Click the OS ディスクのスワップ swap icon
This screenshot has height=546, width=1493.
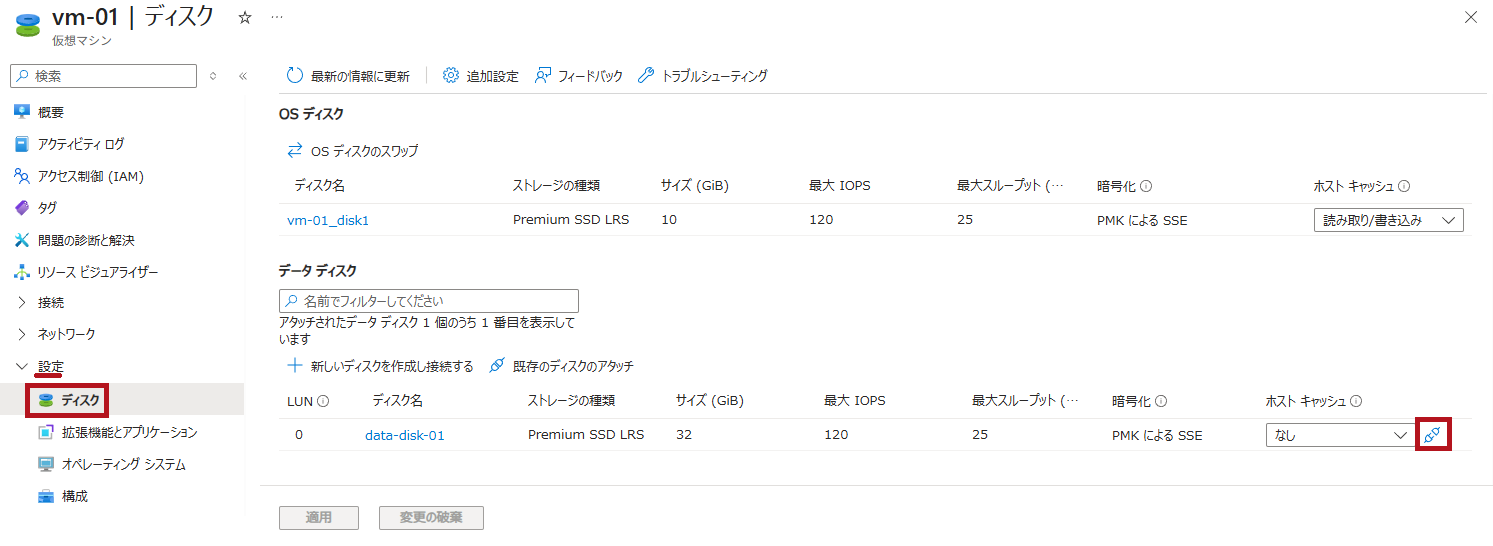tap(295, 151)
